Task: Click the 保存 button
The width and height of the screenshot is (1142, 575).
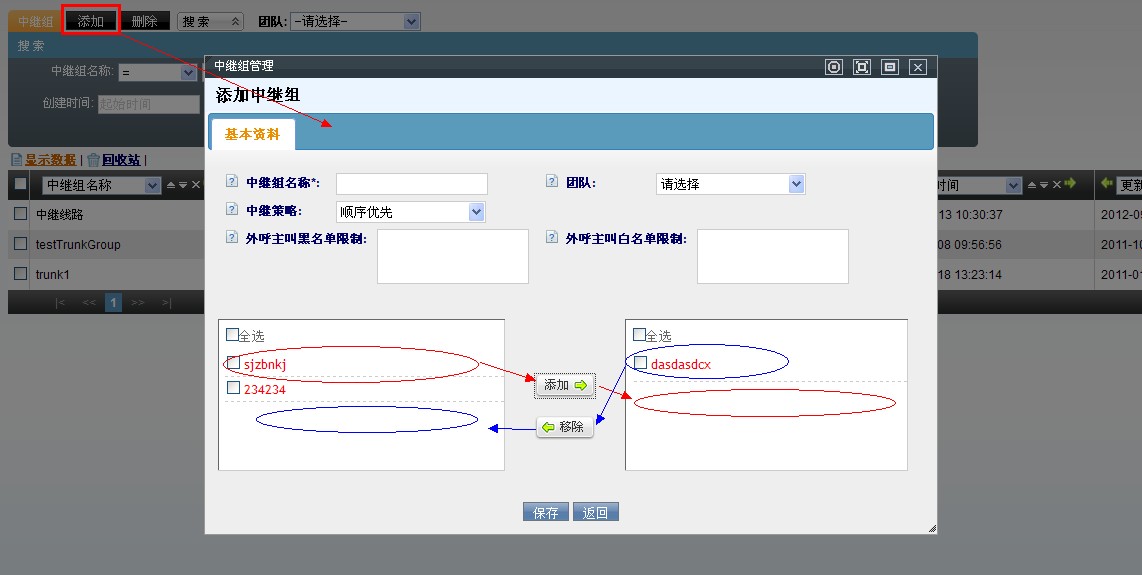Action: 546,512
